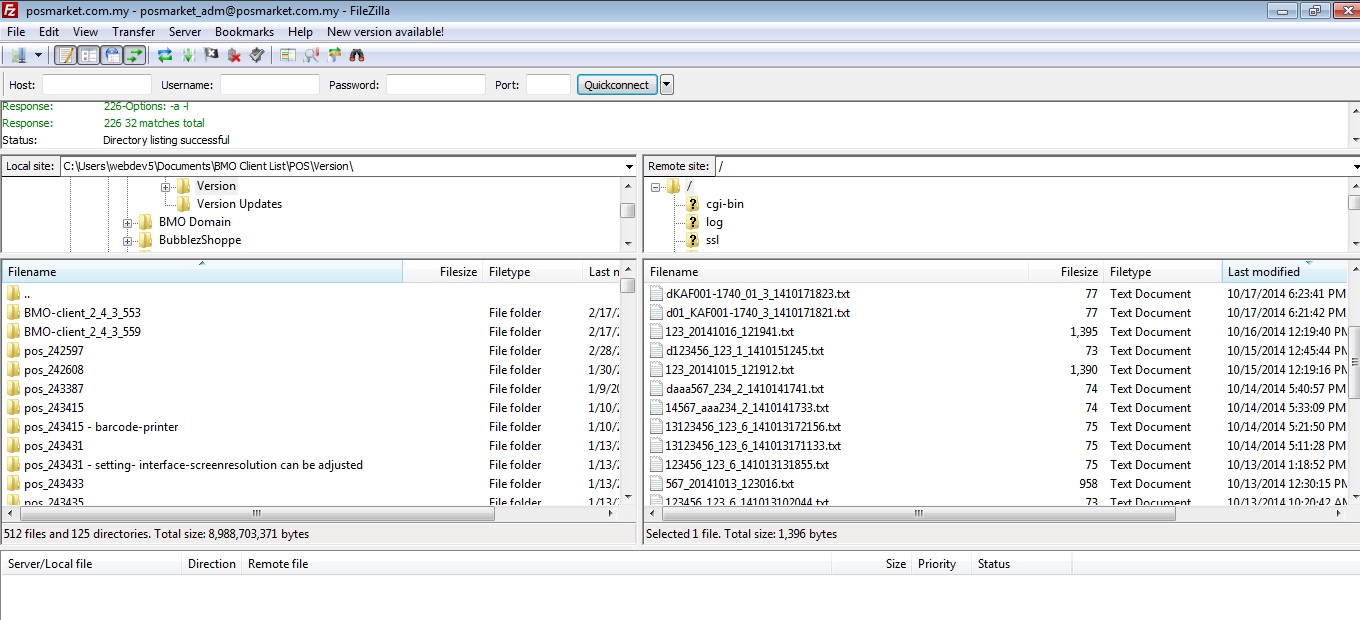Focus the Password input field
Screen dimensions: 1360x620
(x=436, y=85)
